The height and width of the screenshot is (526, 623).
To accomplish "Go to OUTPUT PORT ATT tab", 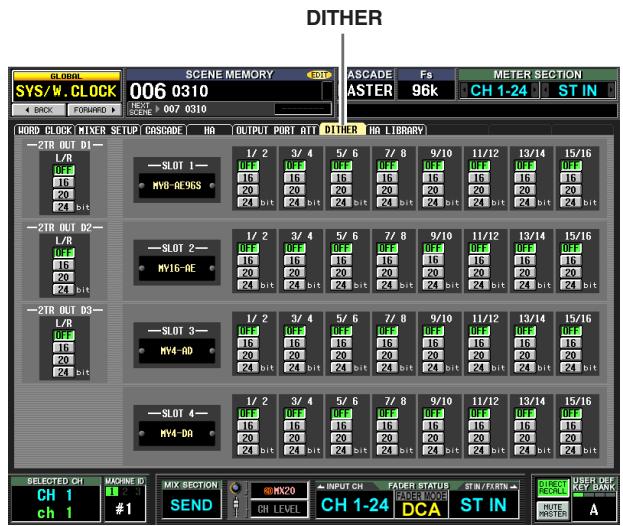I will coord(275,130).
